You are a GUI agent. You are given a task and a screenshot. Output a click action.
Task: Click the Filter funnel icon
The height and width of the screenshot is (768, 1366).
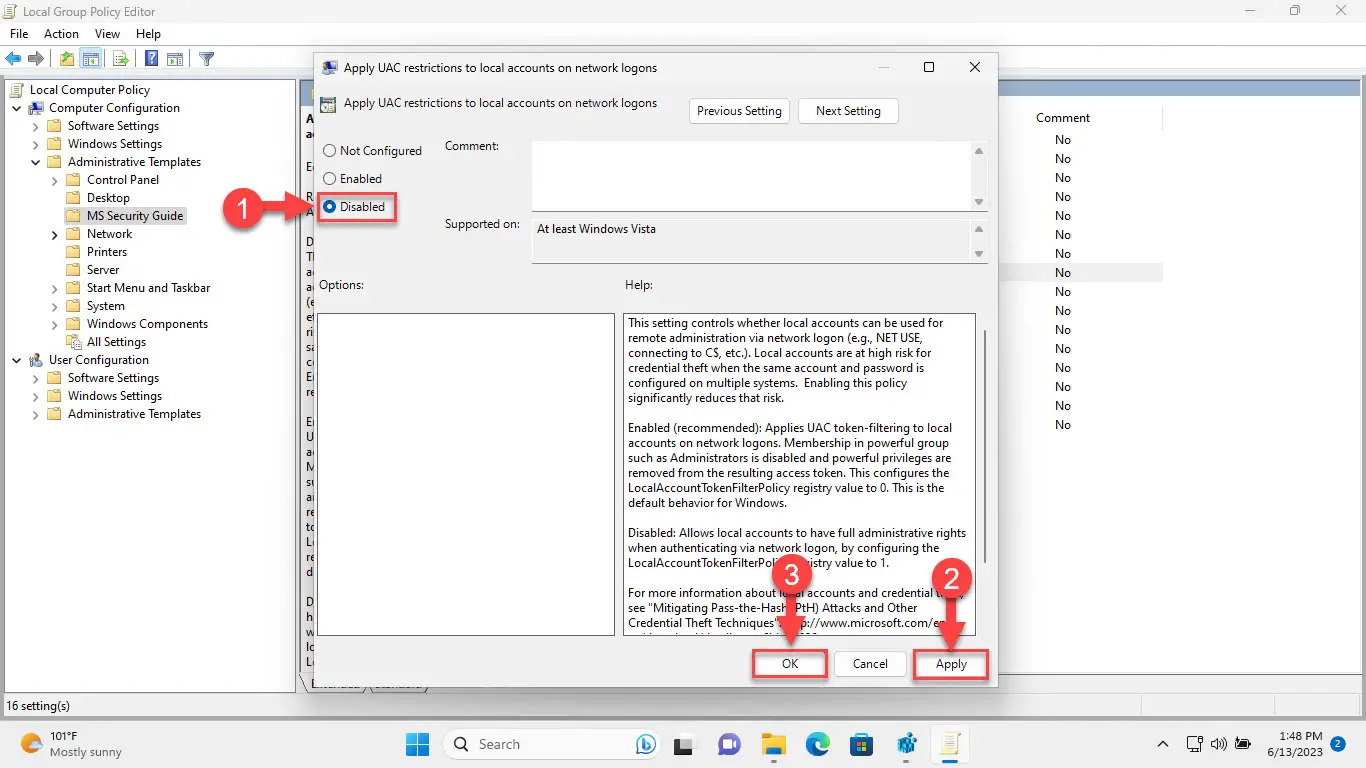pos(206,59)
